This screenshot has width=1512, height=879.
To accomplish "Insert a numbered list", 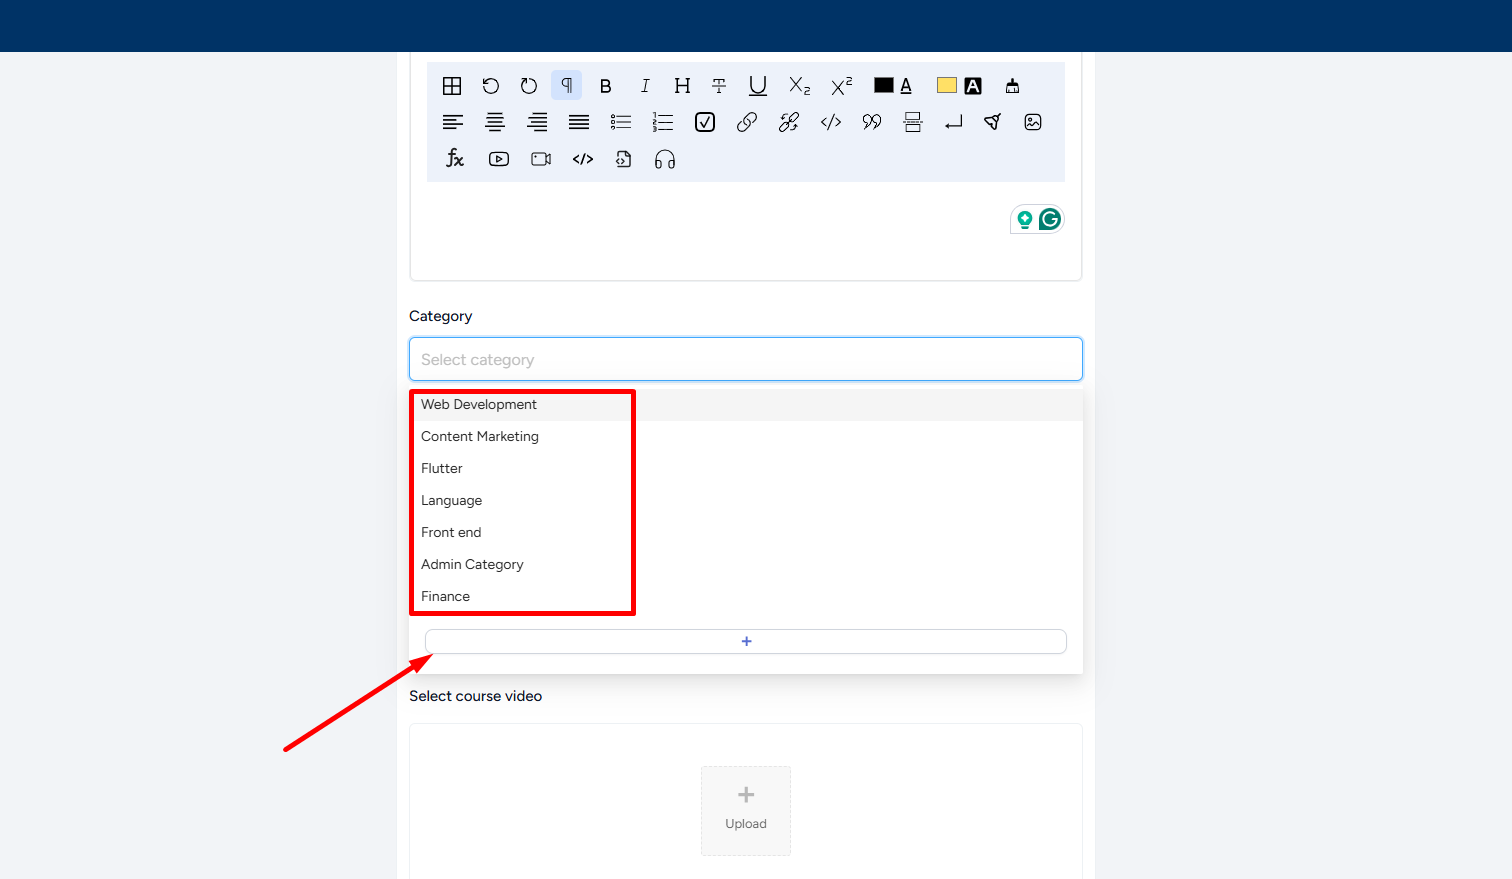I will (663, 122).
